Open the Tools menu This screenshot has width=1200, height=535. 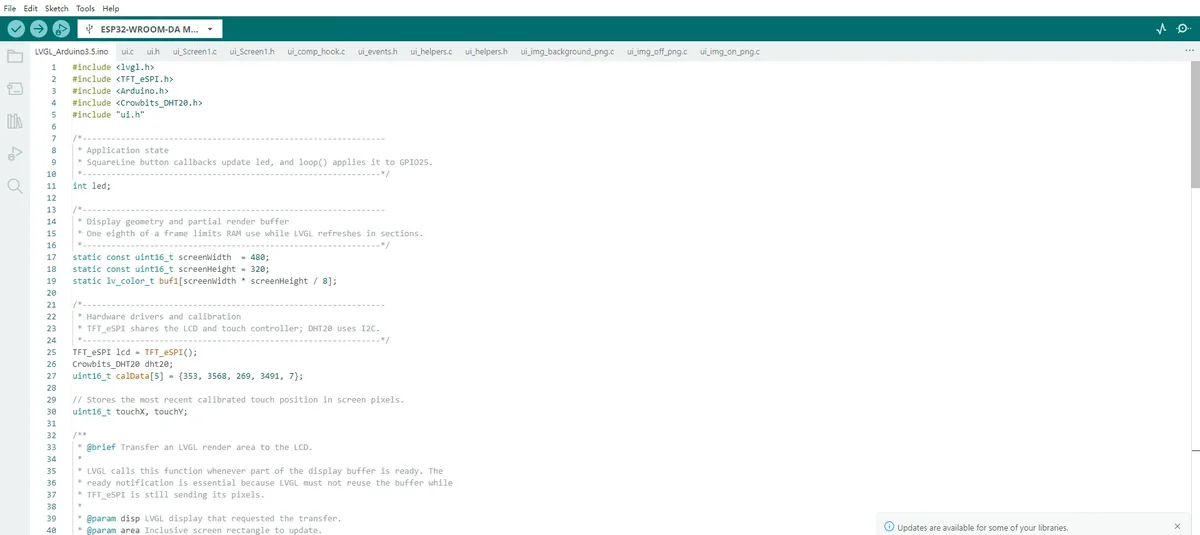point(86,8)
